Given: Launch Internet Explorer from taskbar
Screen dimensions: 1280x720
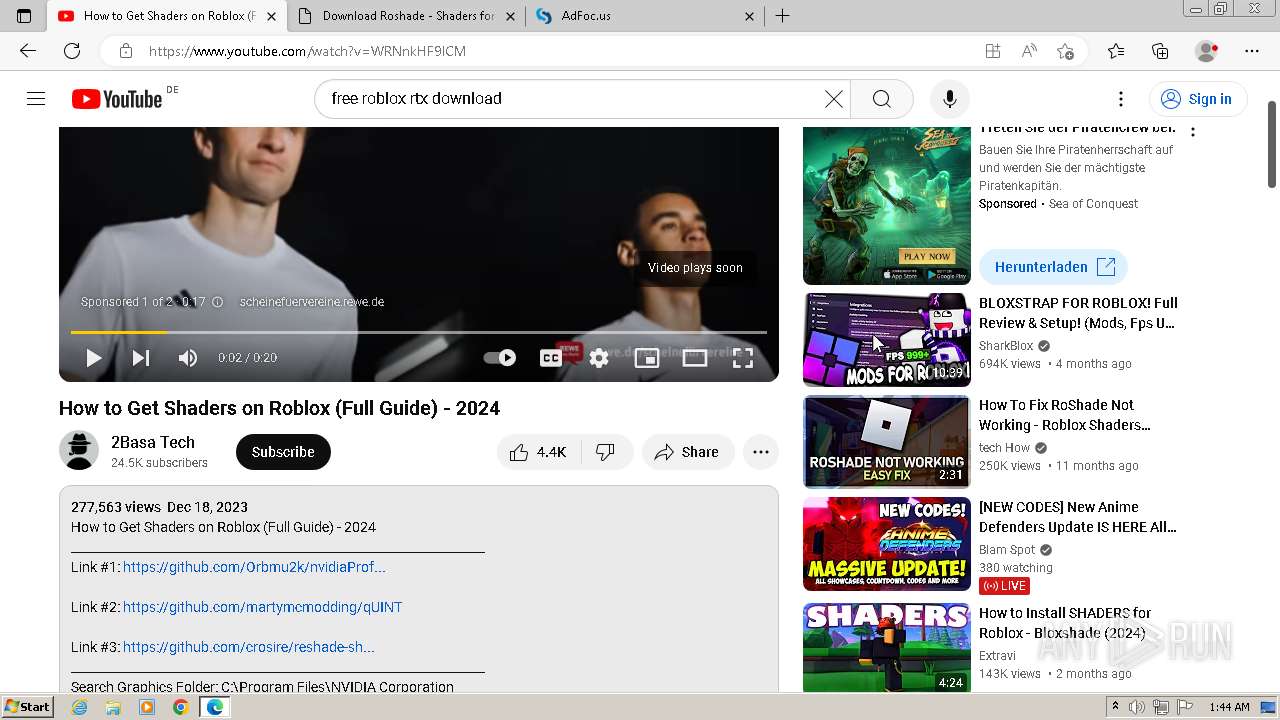Looking at the screenshot, I should [79, 707].
